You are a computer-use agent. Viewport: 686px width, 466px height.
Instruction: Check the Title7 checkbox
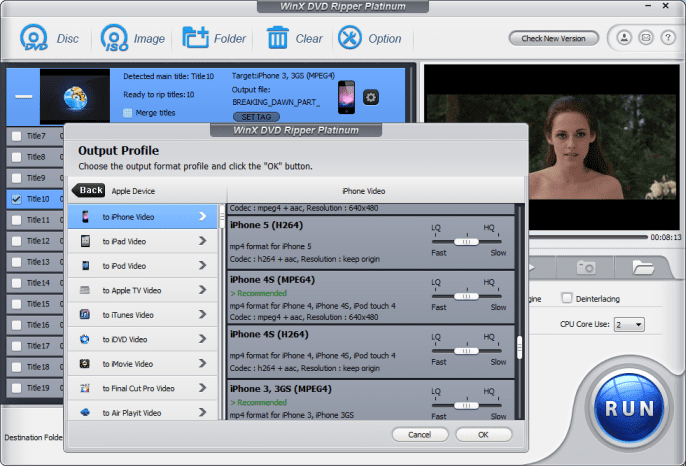pos(17,136)
